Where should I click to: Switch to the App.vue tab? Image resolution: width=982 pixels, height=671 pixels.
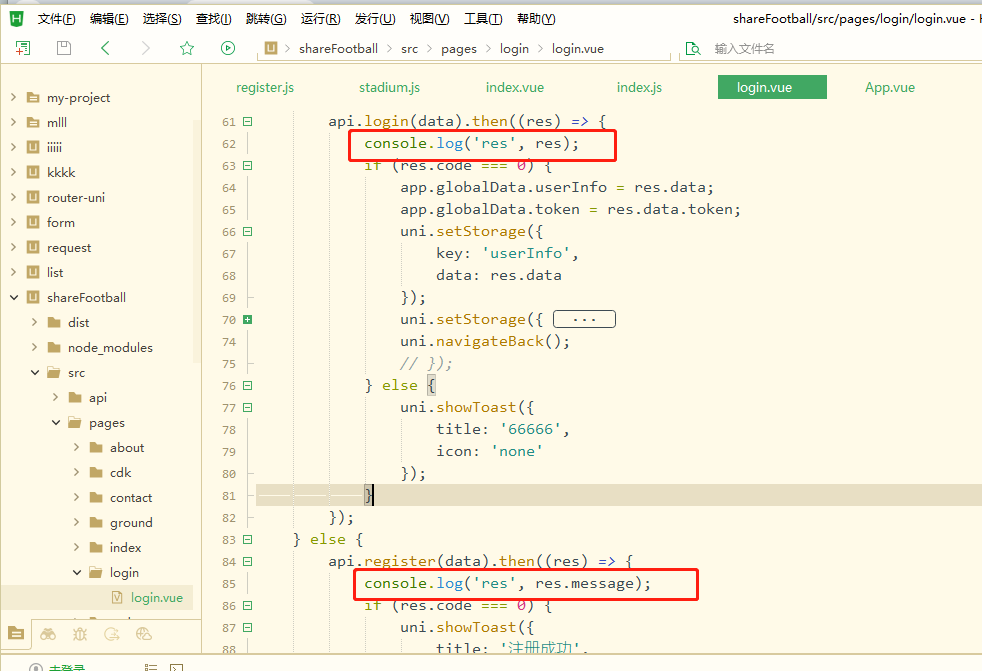(890, 88)
